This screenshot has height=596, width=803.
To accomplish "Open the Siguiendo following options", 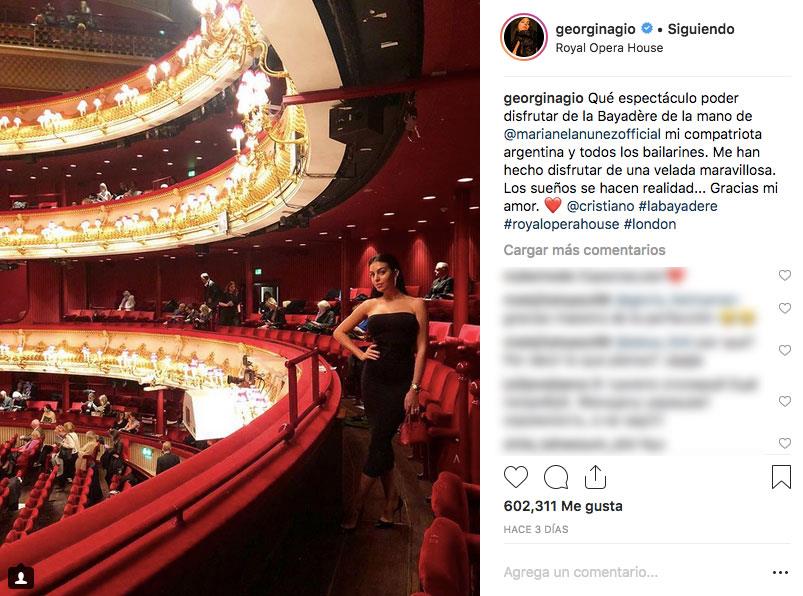I will 701,29.
